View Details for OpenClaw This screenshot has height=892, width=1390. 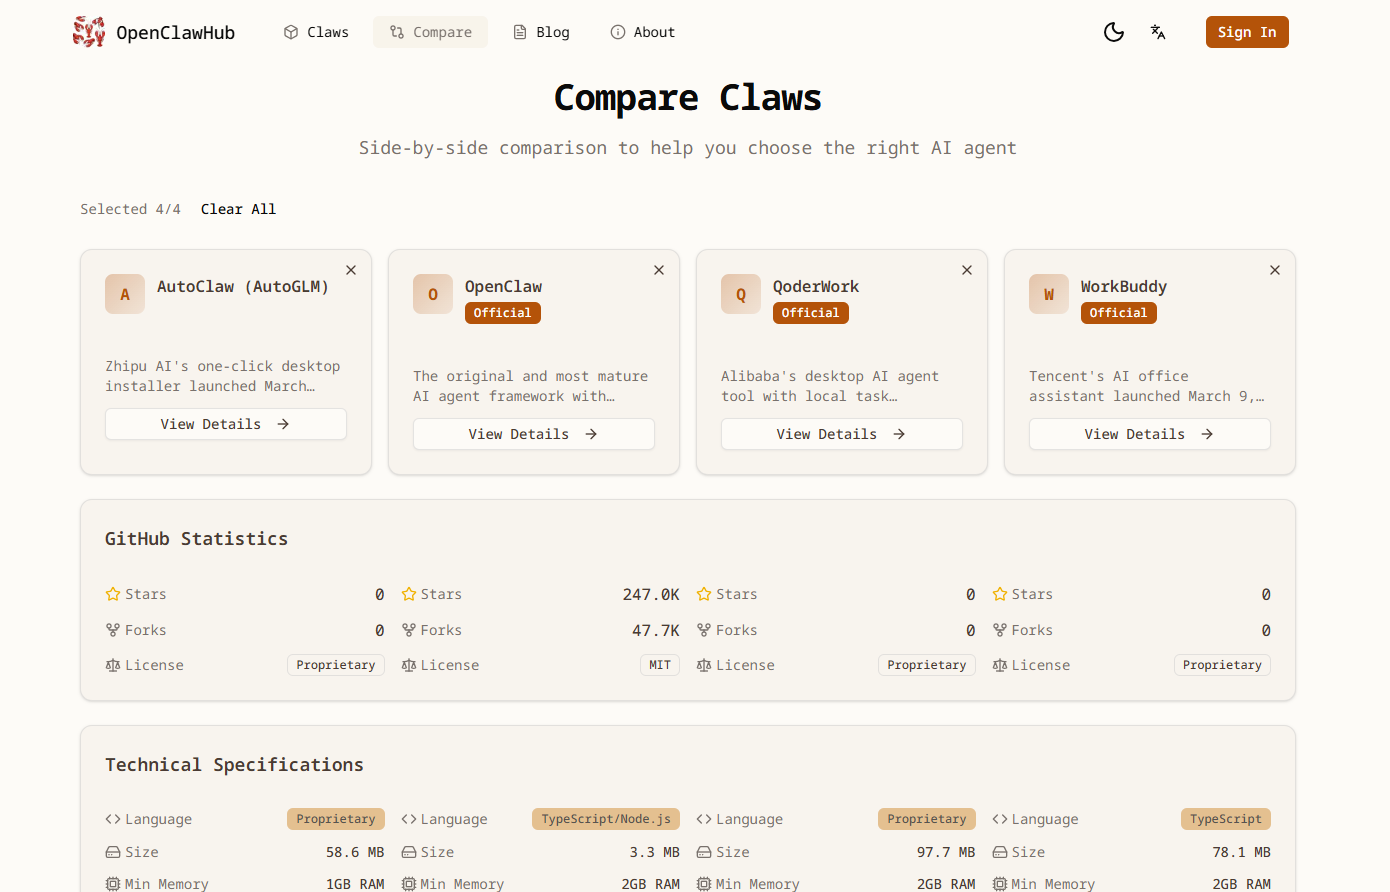[534, 434]
